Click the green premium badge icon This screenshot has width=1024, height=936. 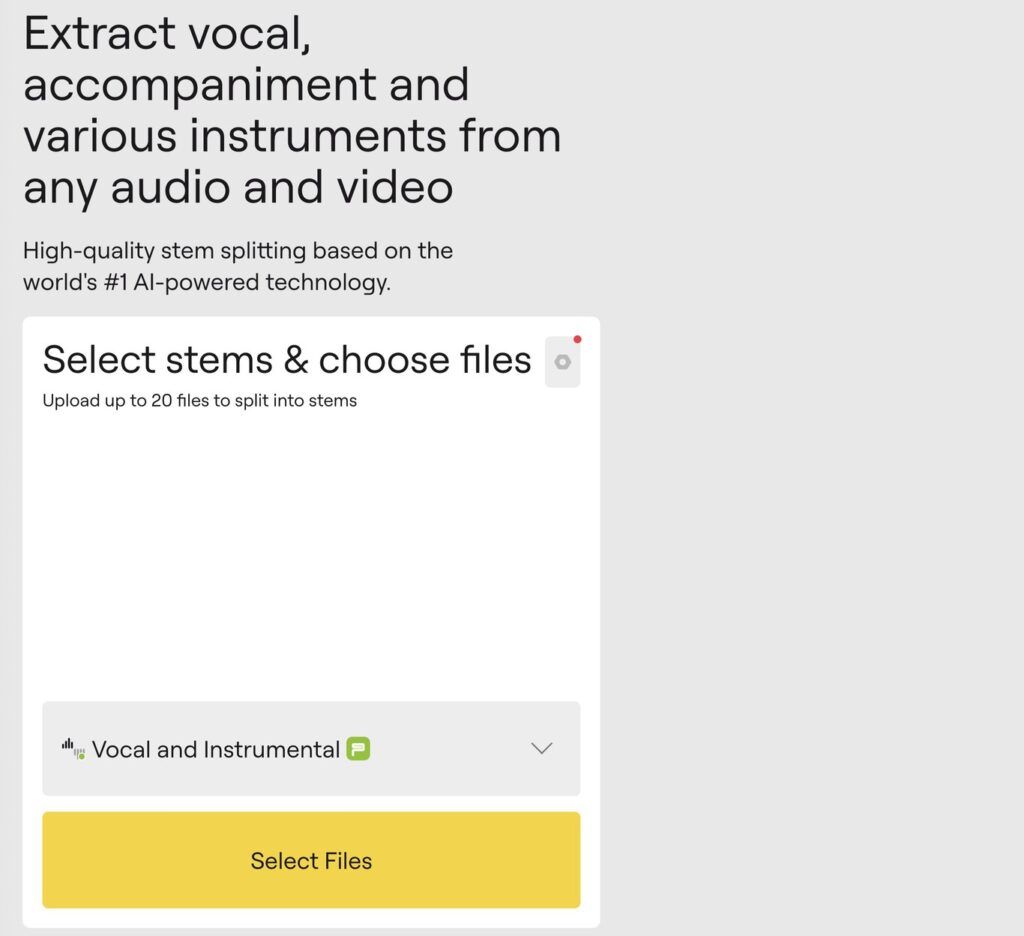[358, 748]
